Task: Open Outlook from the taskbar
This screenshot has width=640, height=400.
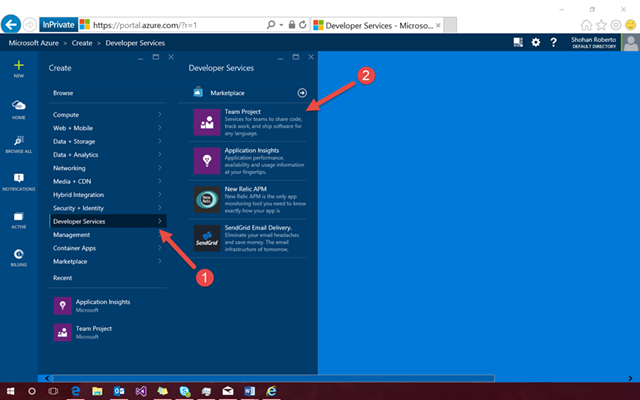Action: pyautogui.click(x=119, y=391)
